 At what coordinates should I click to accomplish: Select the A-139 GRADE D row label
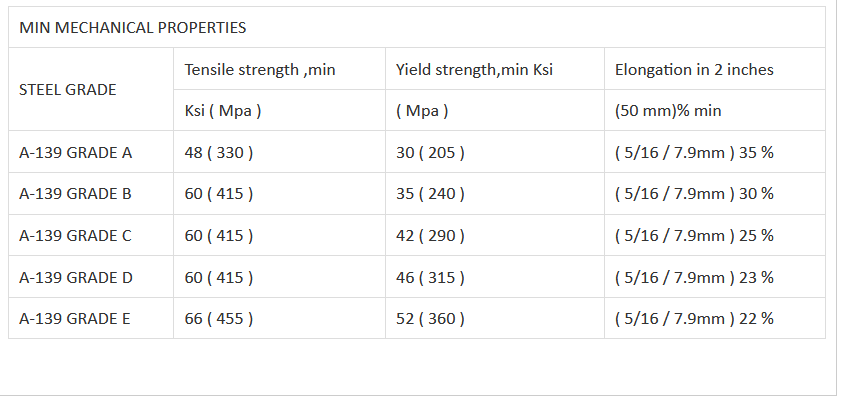(x=76, y=277)
